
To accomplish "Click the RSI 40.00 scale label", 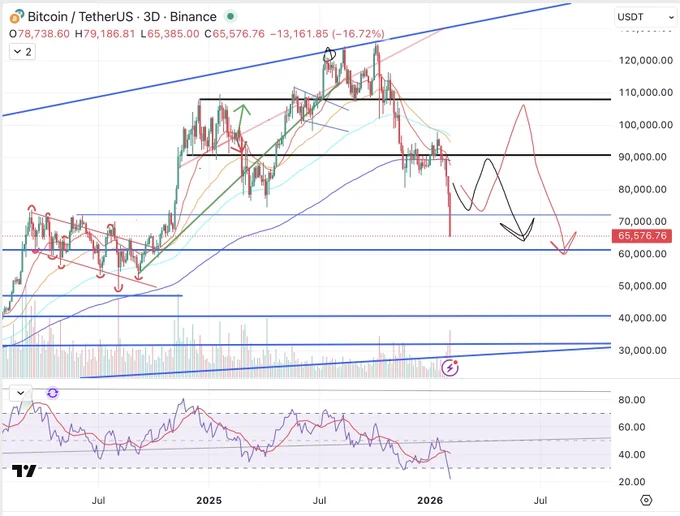I will (x=632, y=454).
